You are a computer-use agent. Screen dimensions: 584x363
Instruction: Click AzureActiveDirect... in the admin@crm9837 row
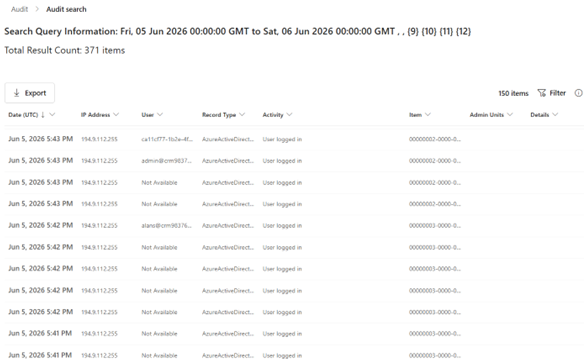(x=228, y=161)
